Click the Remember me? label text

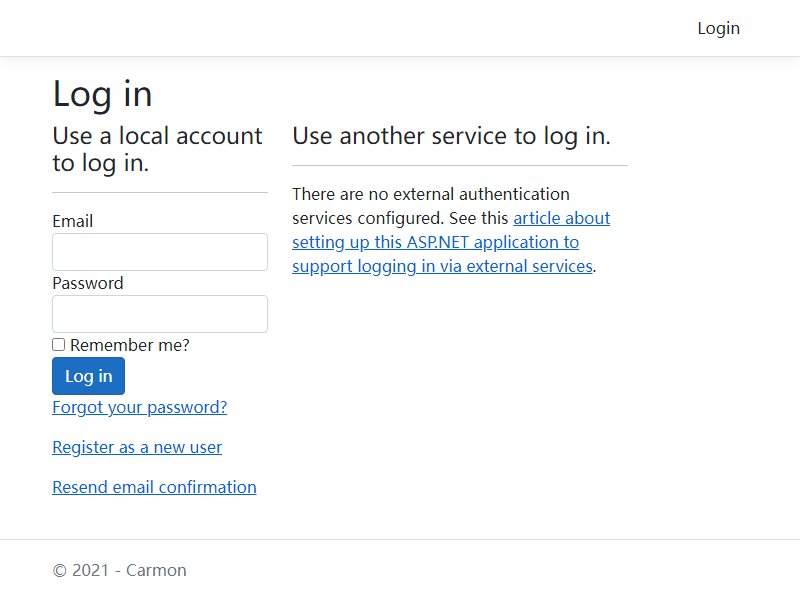130,345
